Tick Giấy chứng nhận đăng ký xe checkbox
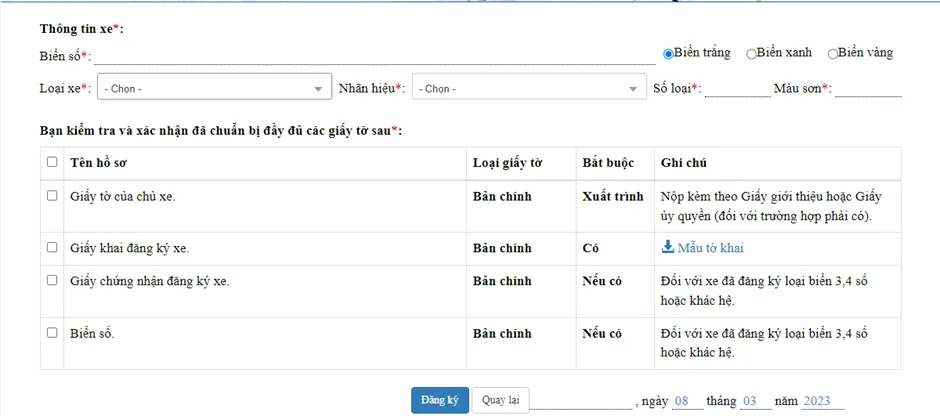The height and width of the screenshot is (416, 940). pos(52,281)
